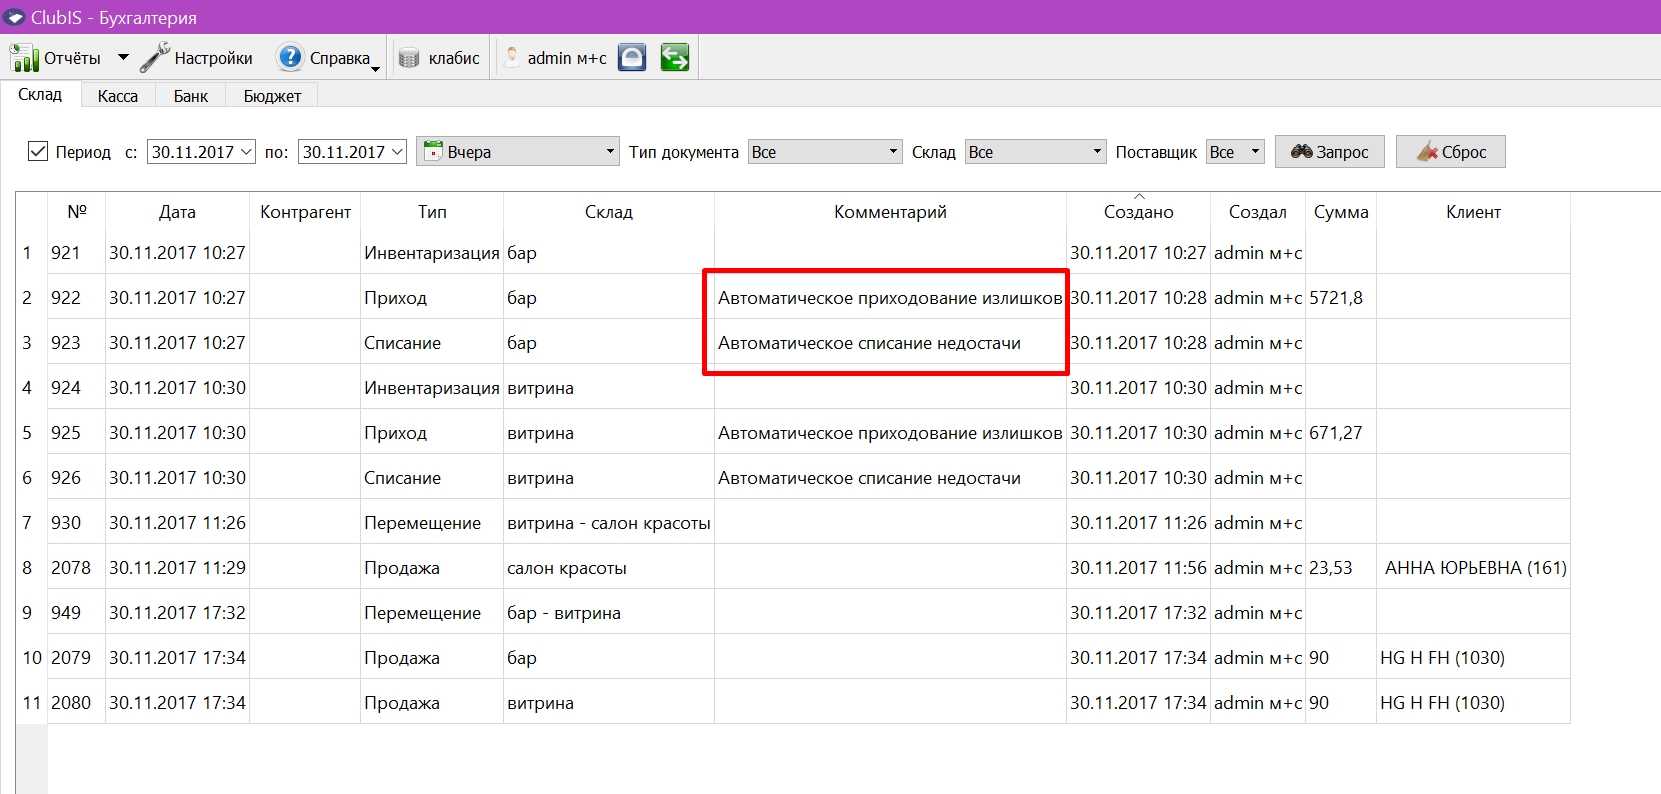Switch to the Банк tab
Image resolution: width=1661 pixels, height=794 pixels.
(191, 96)
